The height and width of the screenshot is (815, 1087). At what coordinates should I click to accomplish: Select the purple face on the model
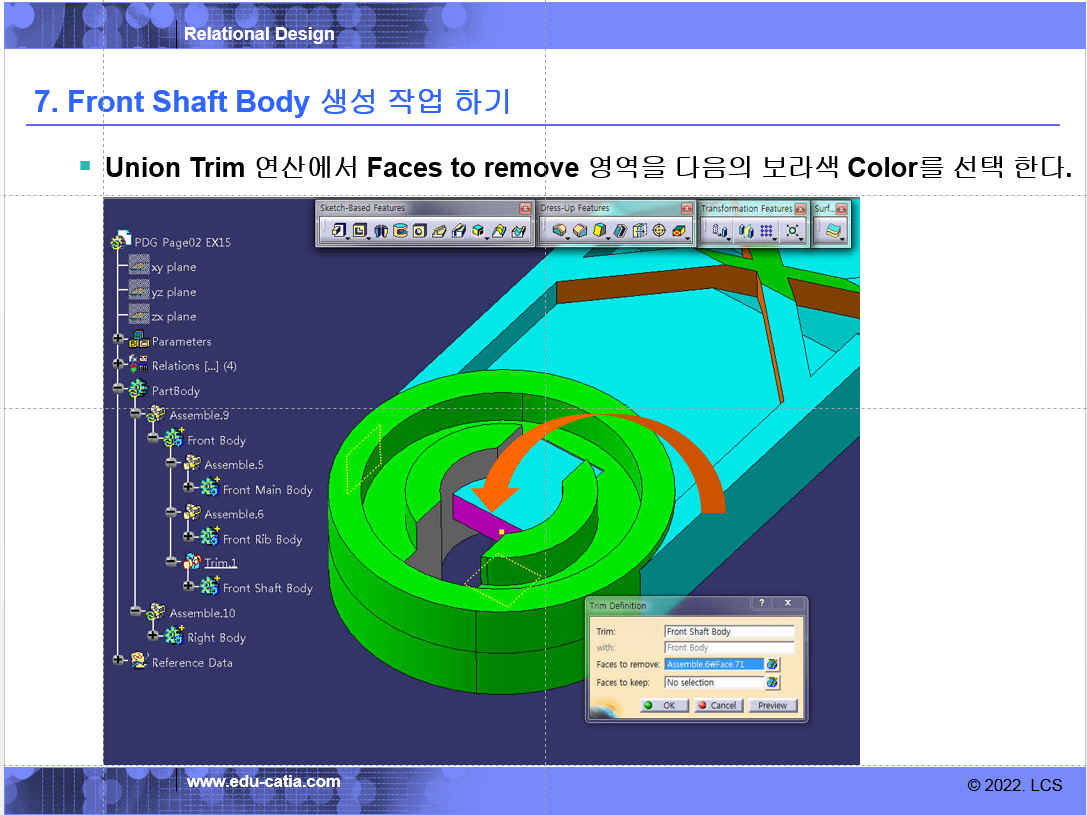(486, 513)
